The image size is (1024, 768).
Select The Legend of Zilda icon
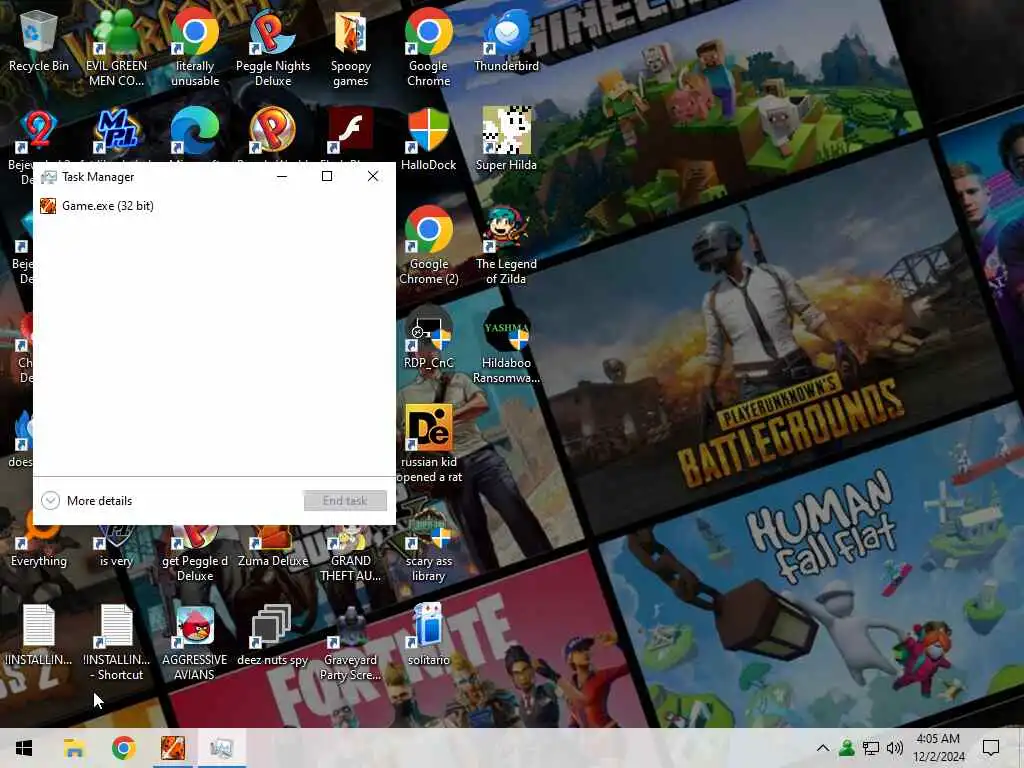(506, 246)
